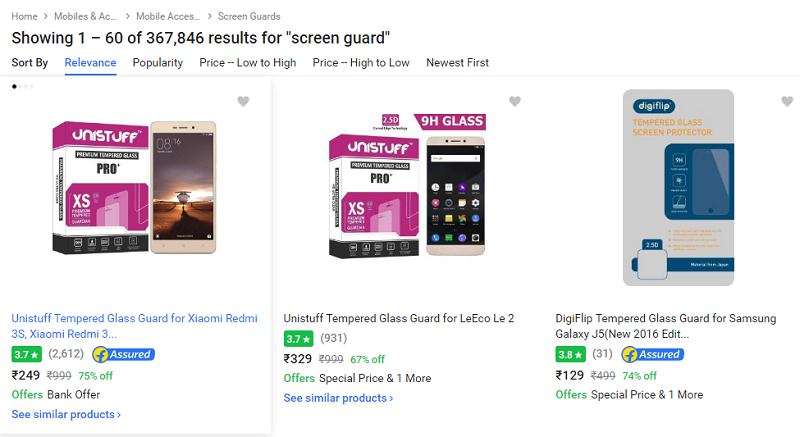The height and width of the screenshot is (437, 800).
Task: Click 3.7 rating badge for LeEco guard
Action: (x=299, y=339)
